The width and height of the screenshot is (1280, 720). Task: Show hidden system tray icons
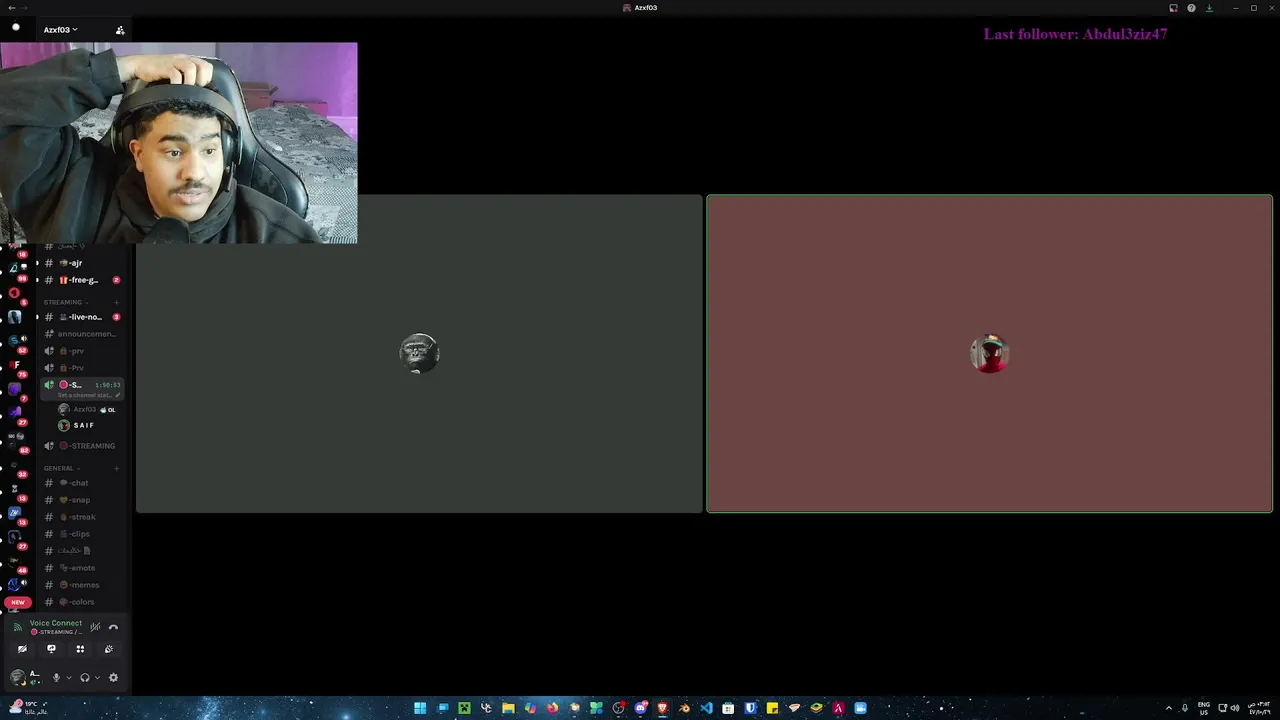click(1169, 708)
